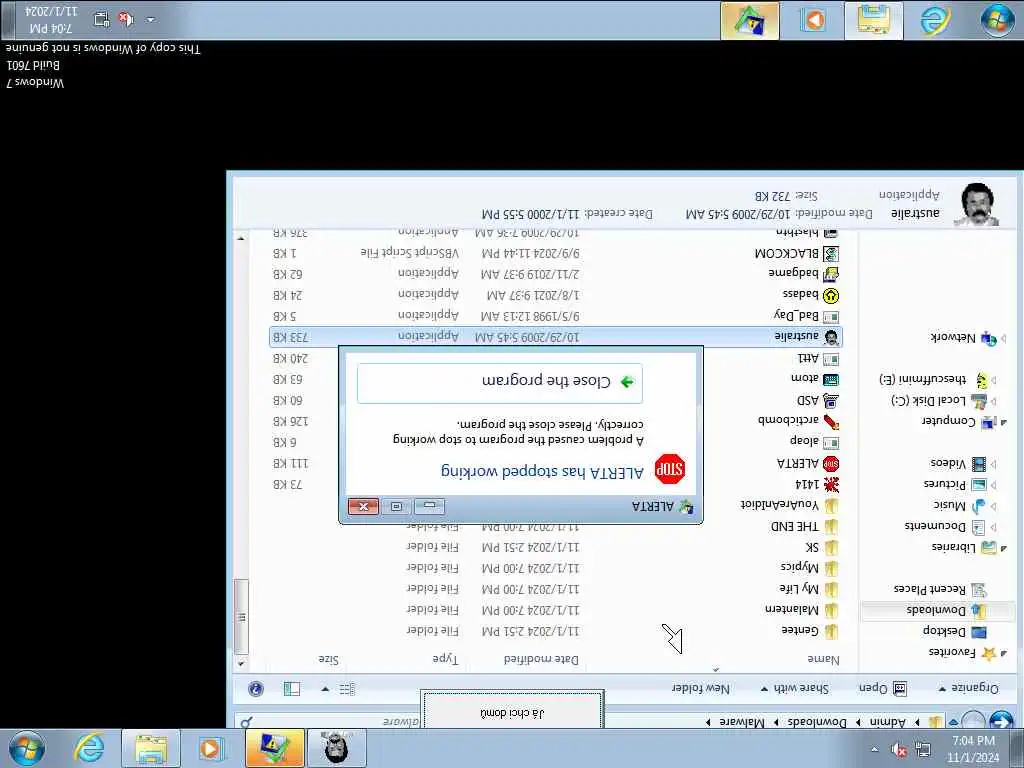The image size is (1024, 768).
Task: Toggle the preview pane icon in Explorer toolbar
Action: [x=291, y=688]
